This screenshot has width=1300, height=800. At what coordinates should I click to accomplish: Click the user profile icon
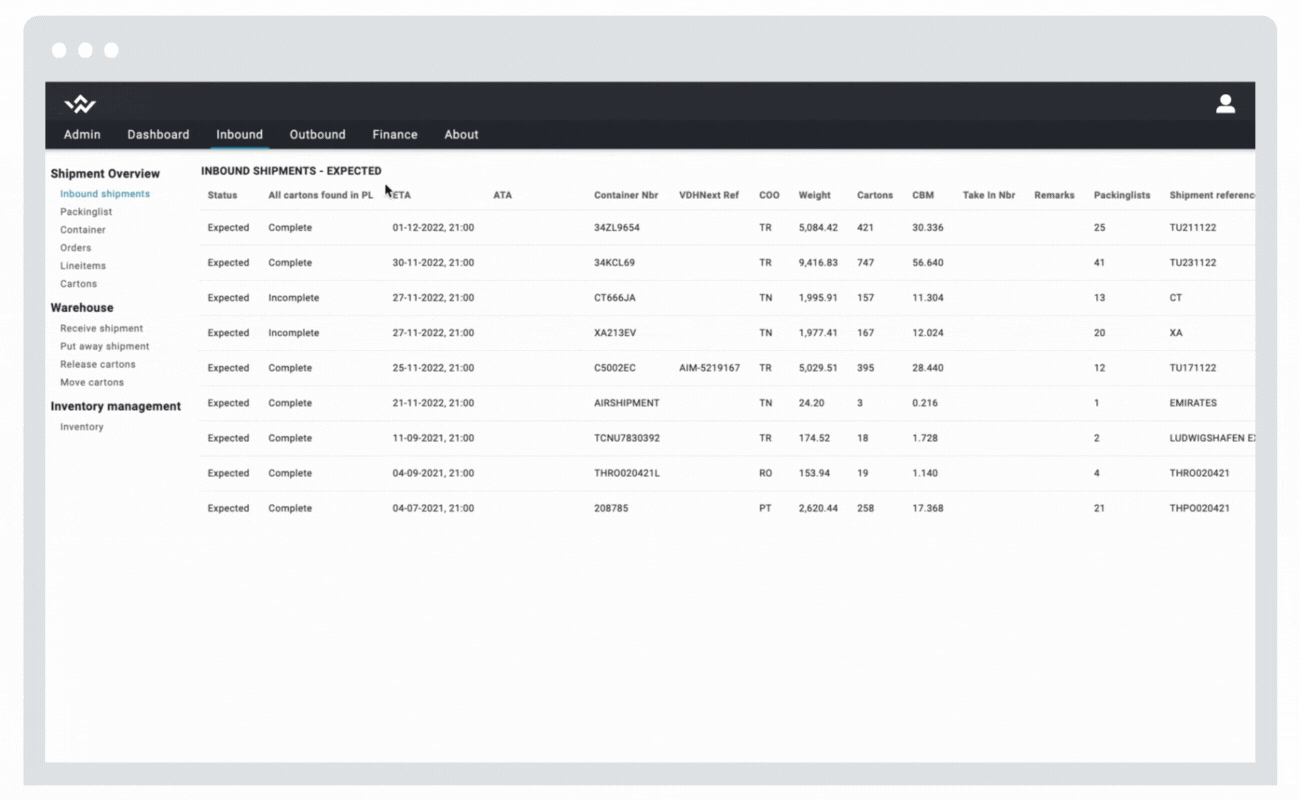point(1225,104)
